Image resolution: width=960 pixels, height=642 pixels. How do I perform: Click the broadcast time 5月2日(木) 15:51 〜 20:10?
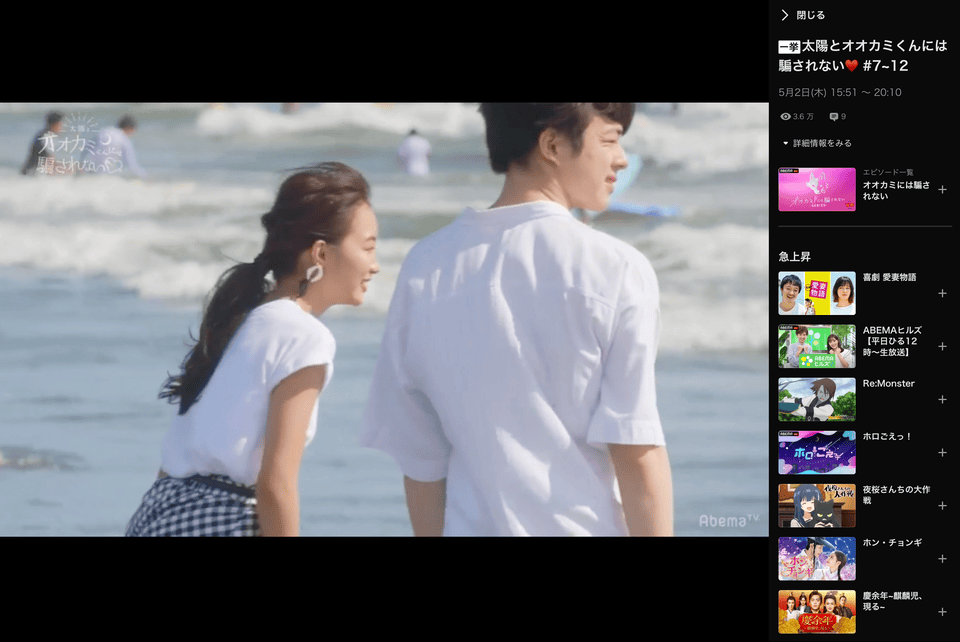(840, 92)
